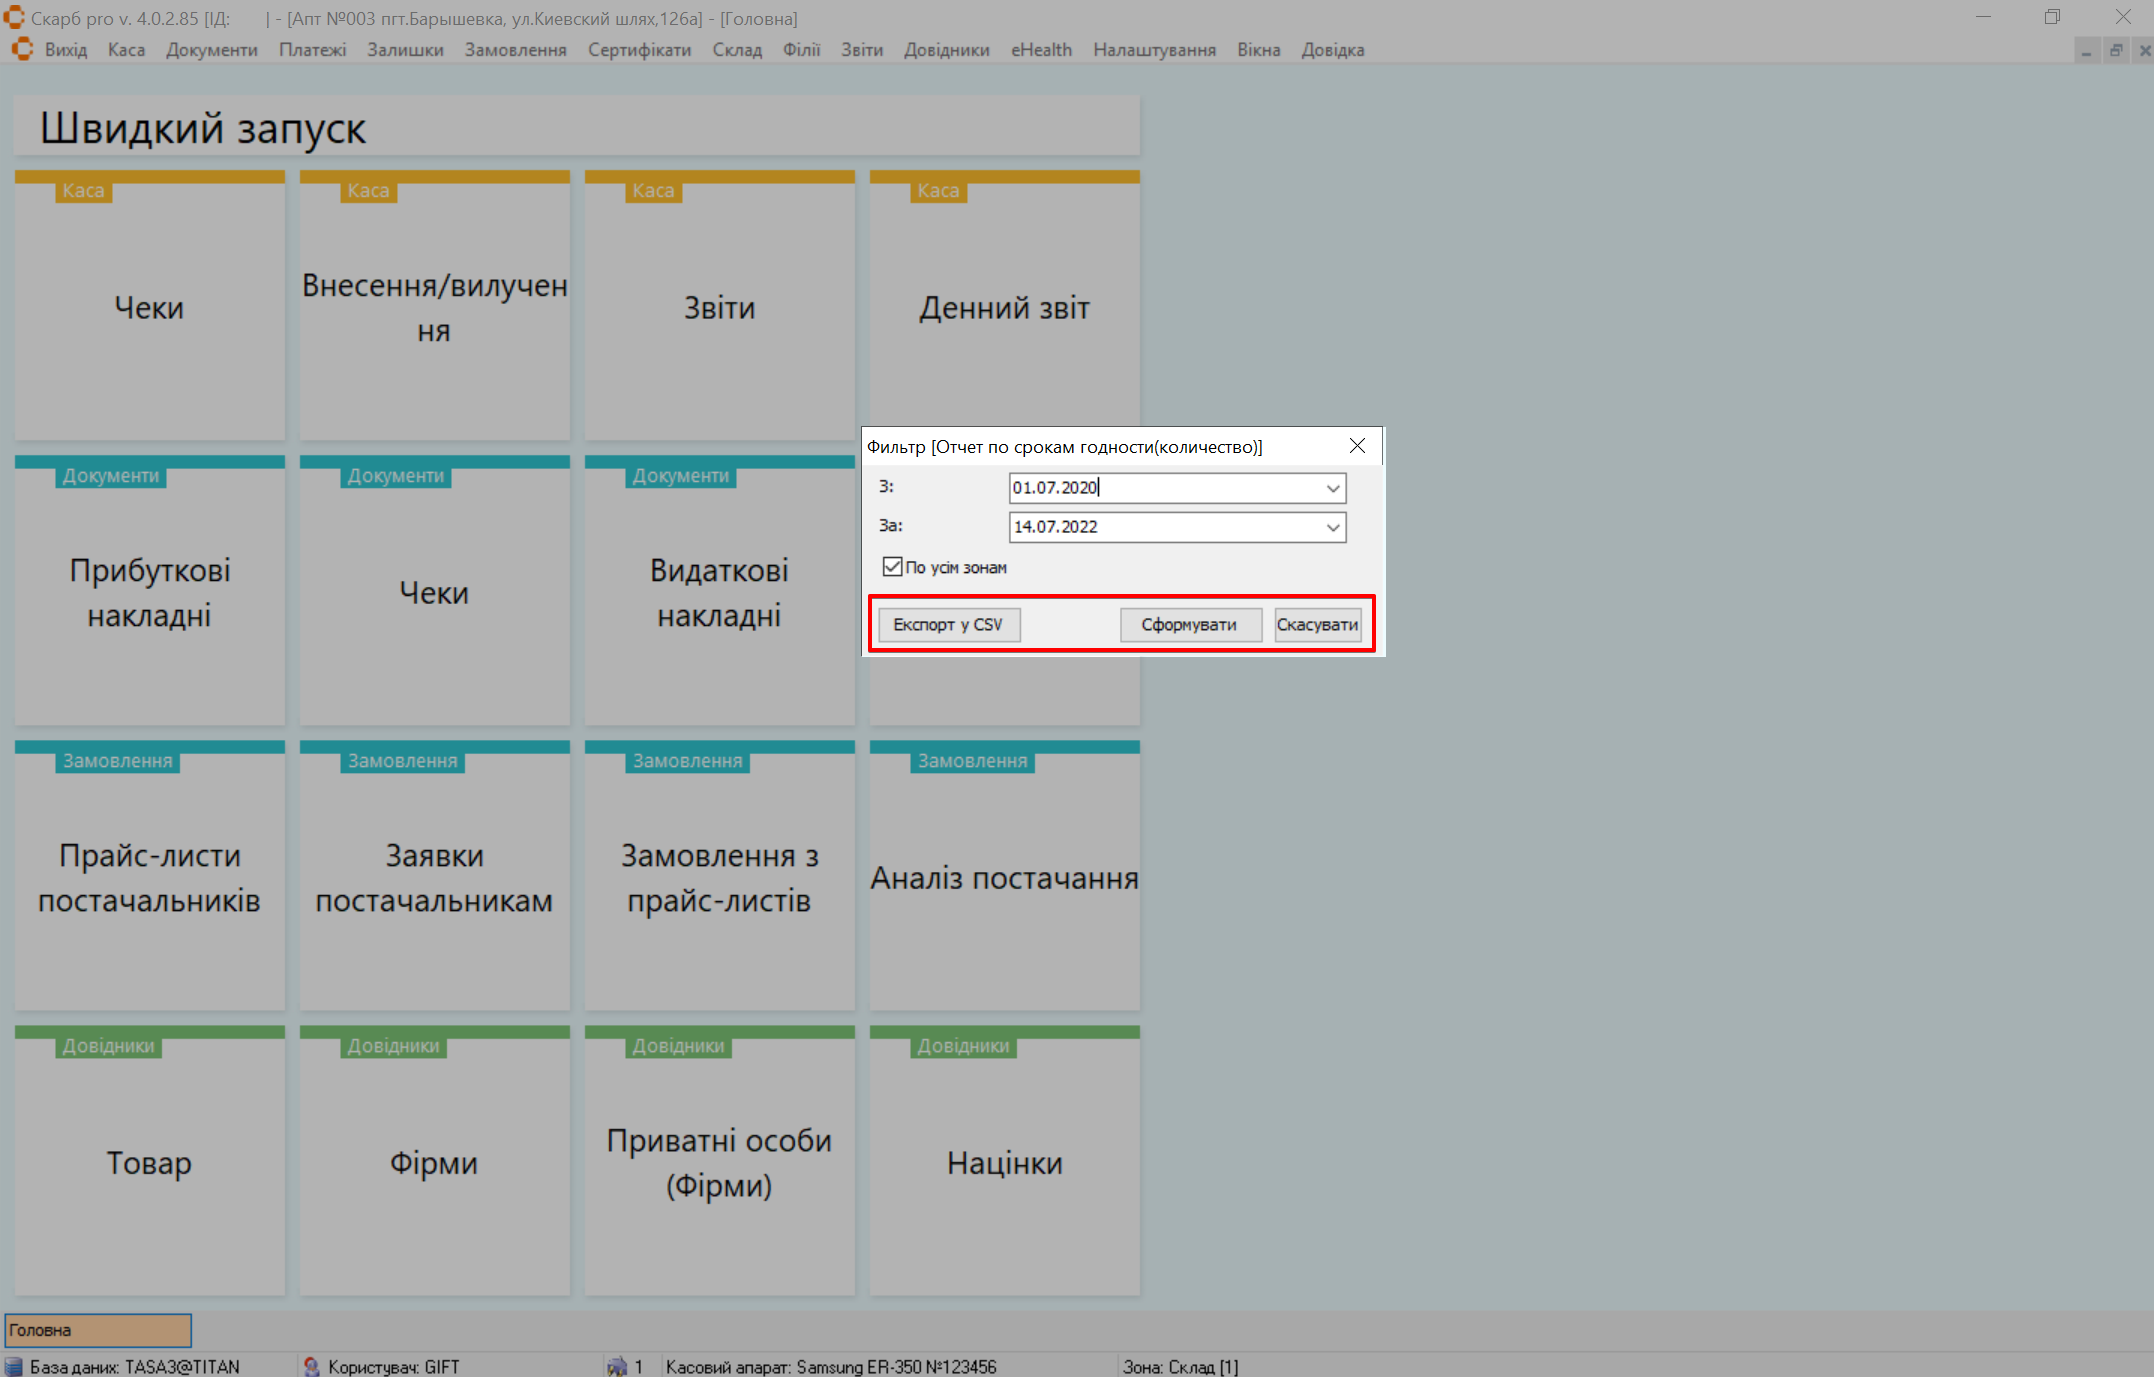Minimize the inner MDI child window
The image size is (2154, 1377).
(2086, 50)
